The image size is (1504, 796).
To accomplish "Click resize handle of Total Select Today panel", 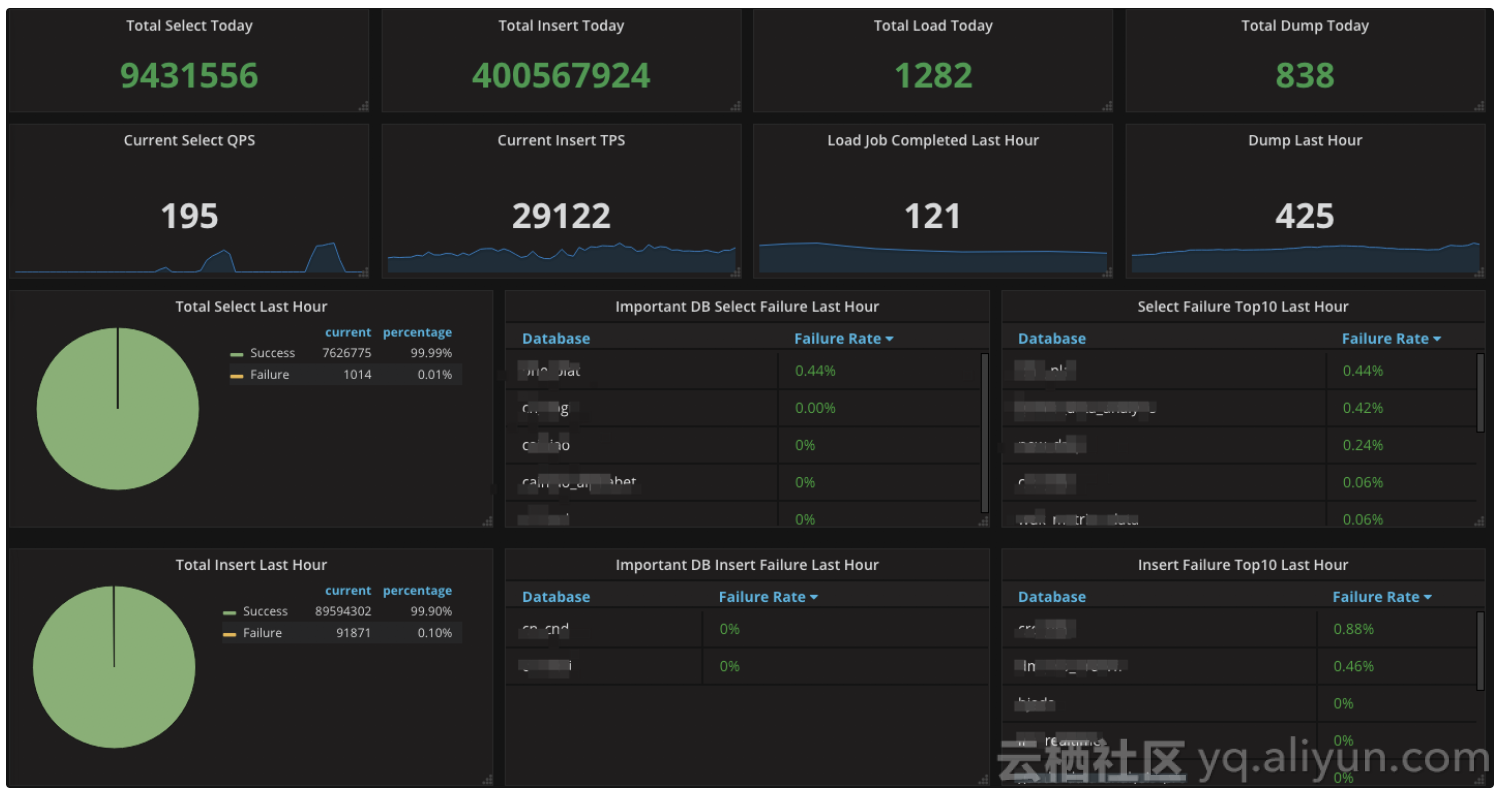I will pyautogui.click(x=363, y=106).
